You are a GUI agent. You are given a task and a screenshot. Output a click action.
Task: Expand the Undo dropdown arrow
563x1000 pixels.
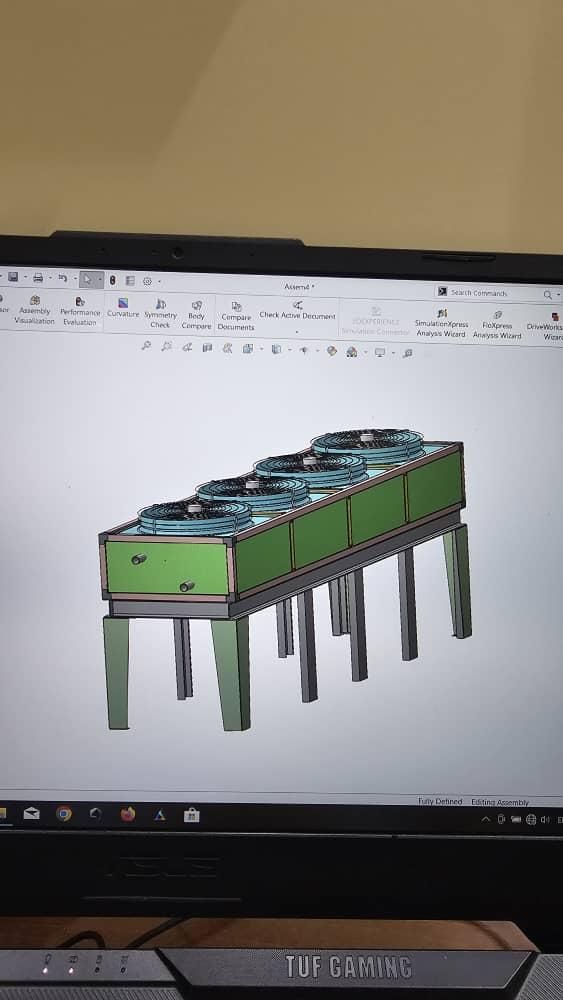coord(75,279)
